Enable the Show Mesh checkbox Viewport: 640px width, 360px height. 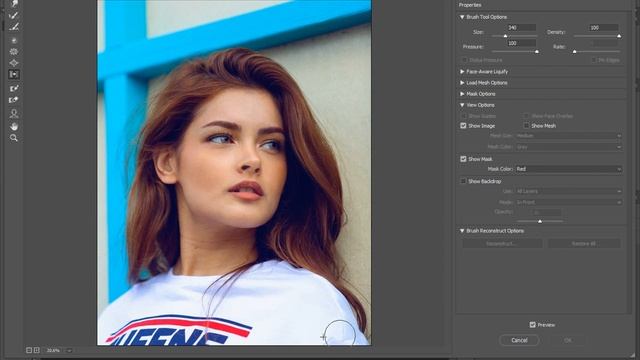tap(526, 126)
